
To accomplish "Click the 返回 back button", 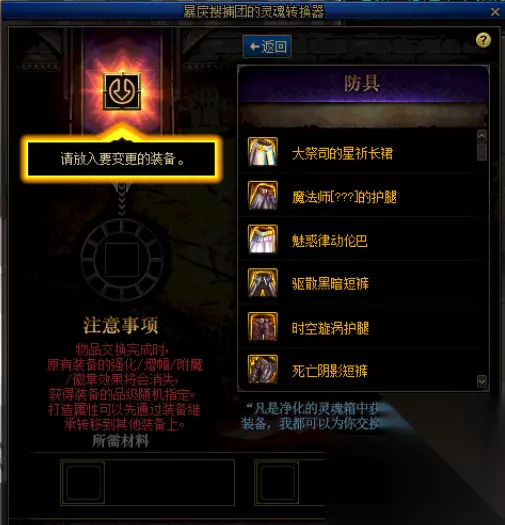I will [x=267, y=46].
